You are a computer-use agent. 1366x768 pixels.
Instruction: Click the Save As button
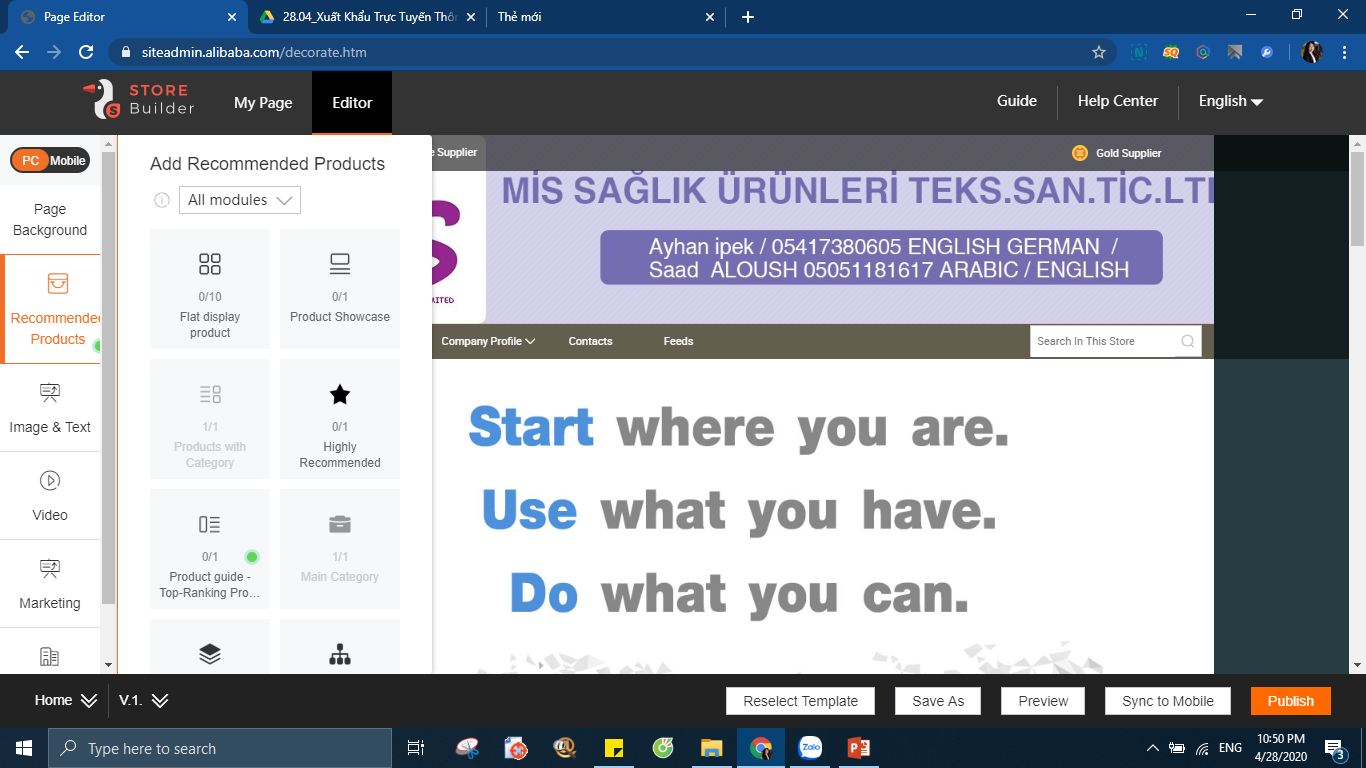(938, 701)
